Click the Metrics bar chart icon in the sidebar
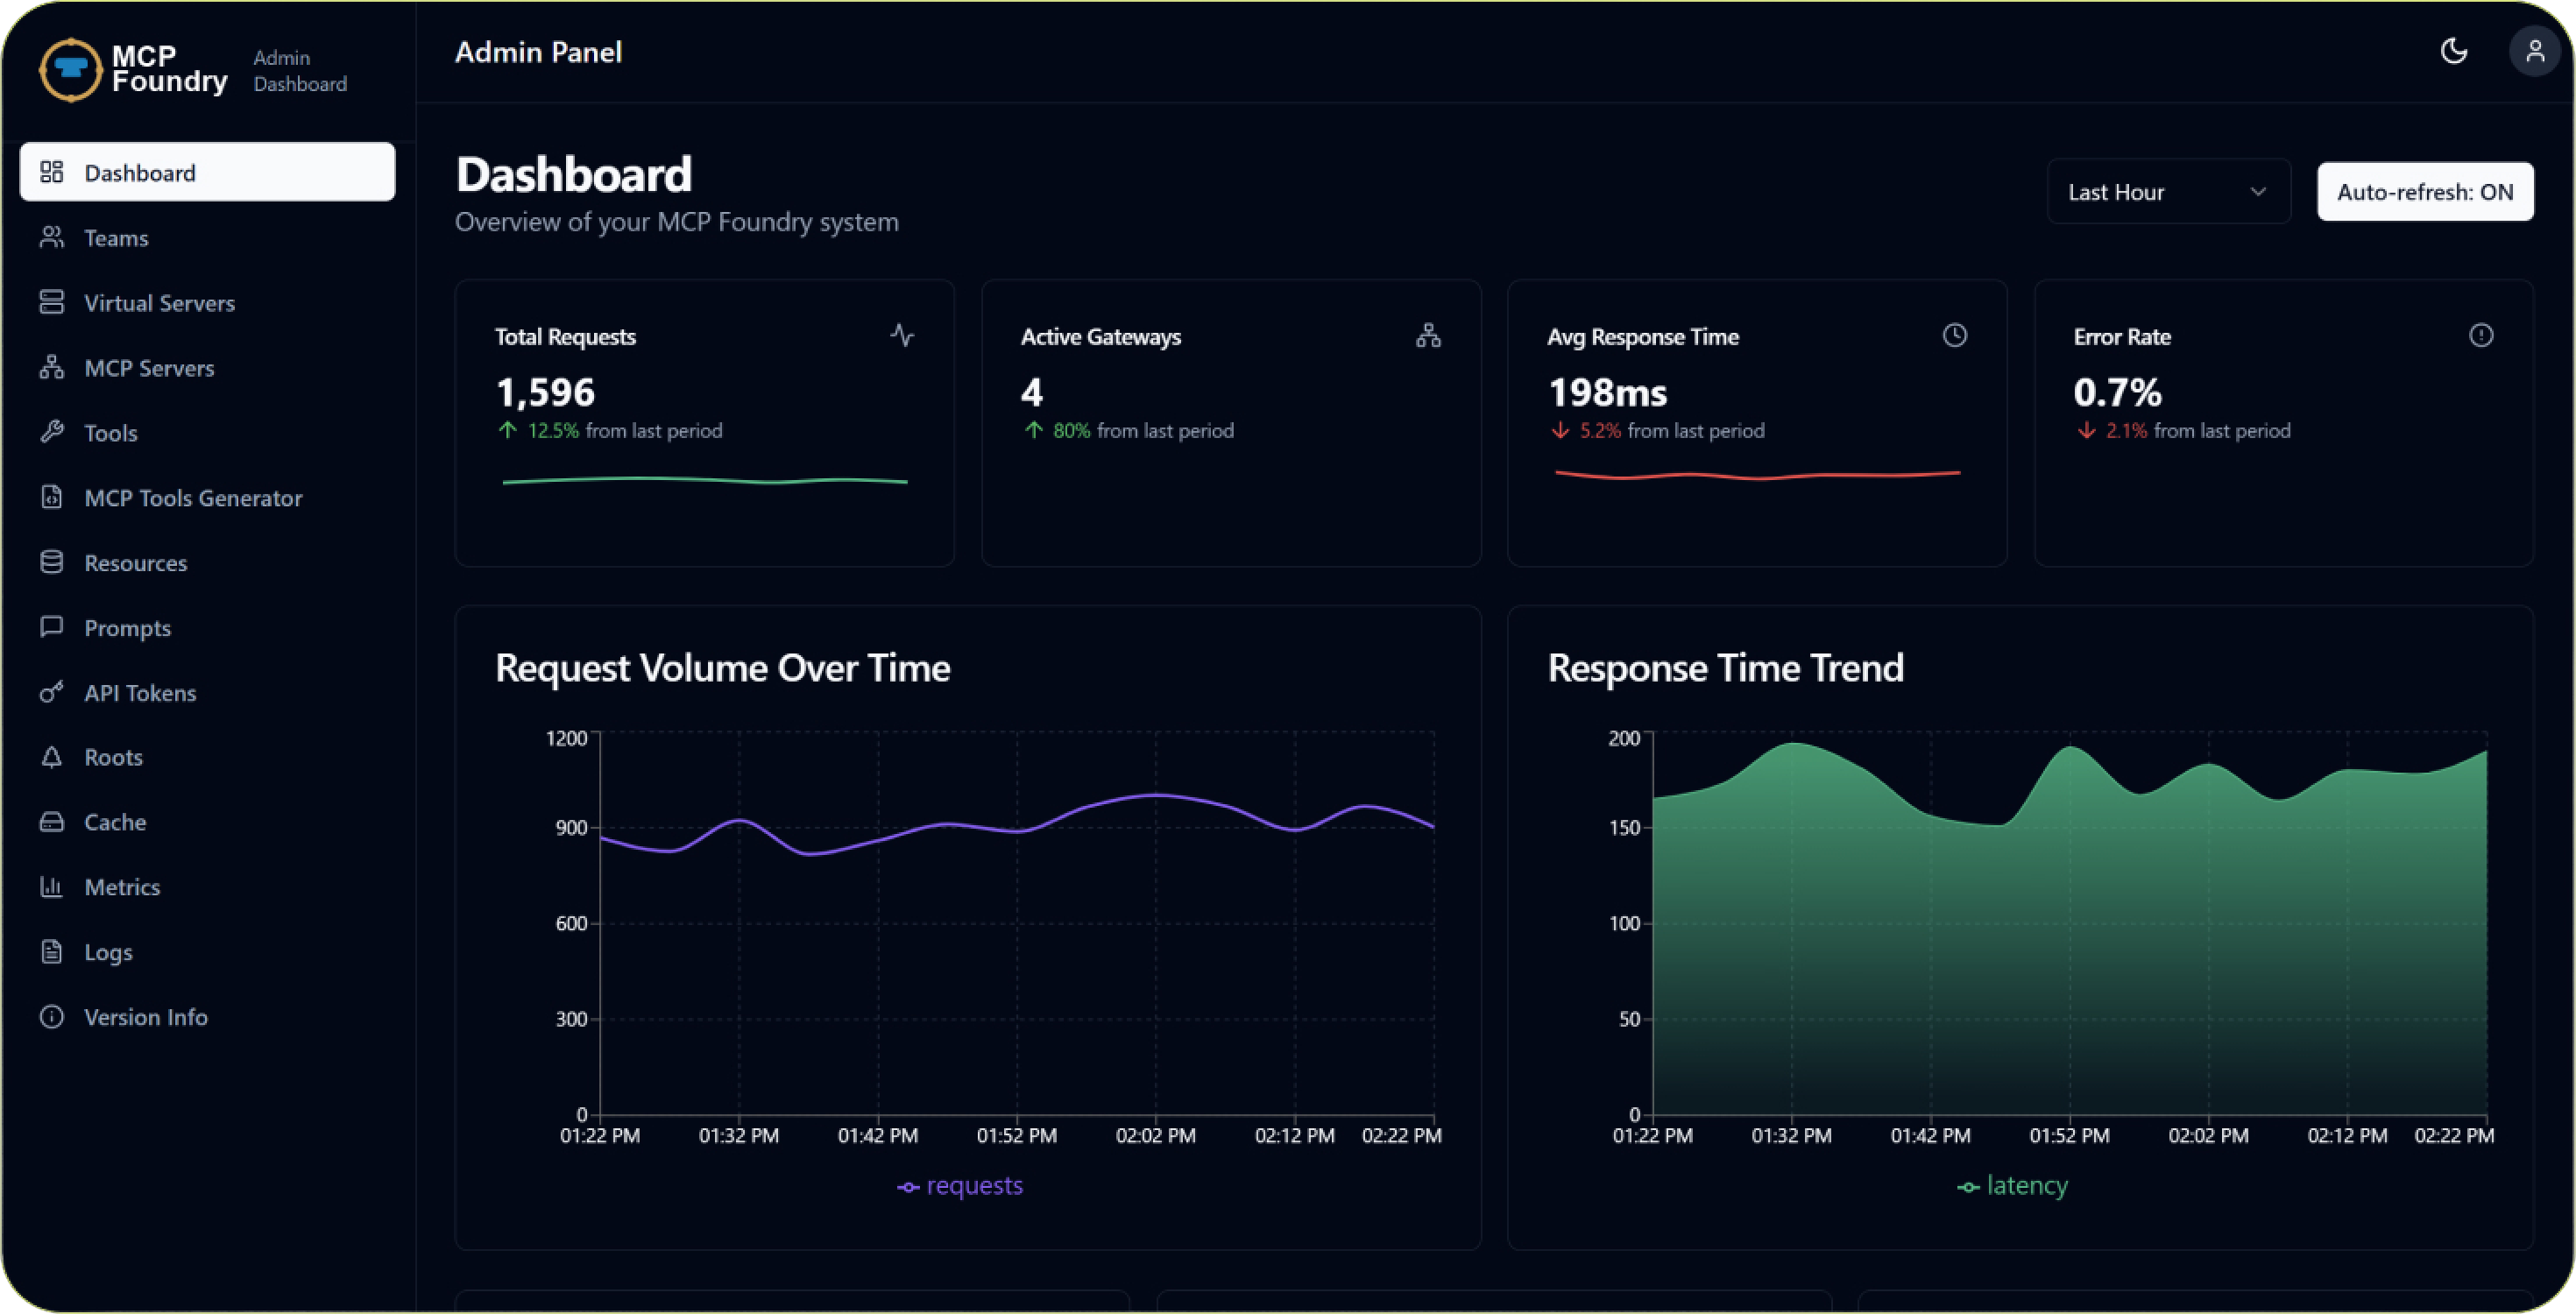Image resolution: width=2576 pixels, height=1314 pixels. (x=52, y=886)
